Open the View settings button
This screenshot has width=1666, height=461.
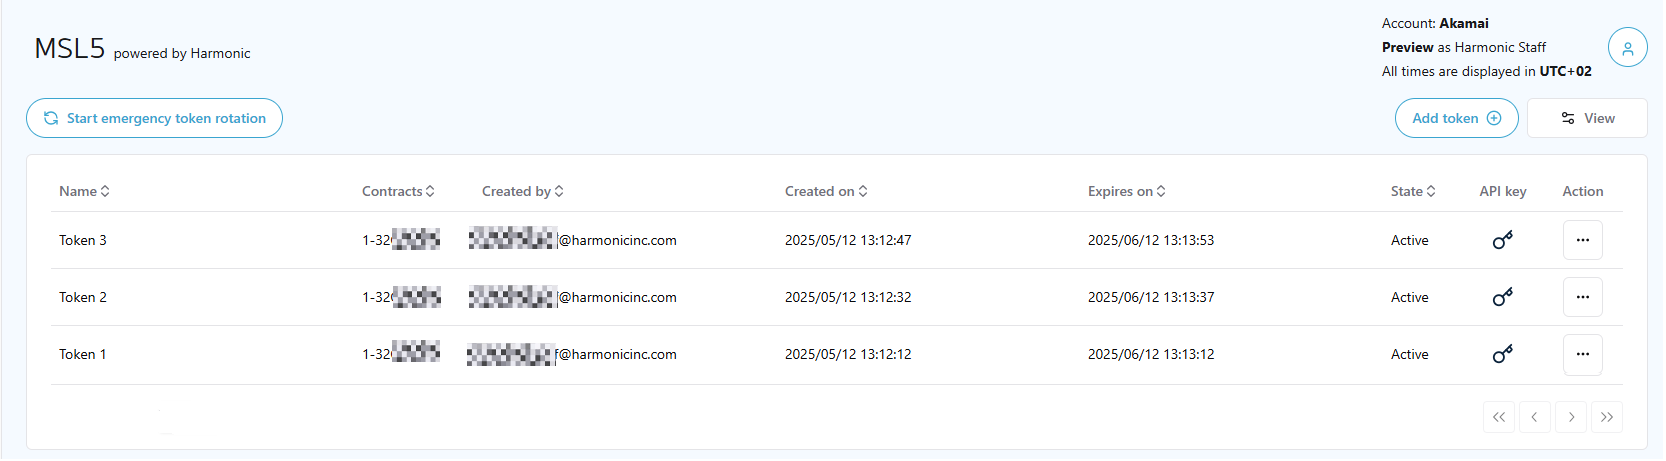[x=1587, y=118]
